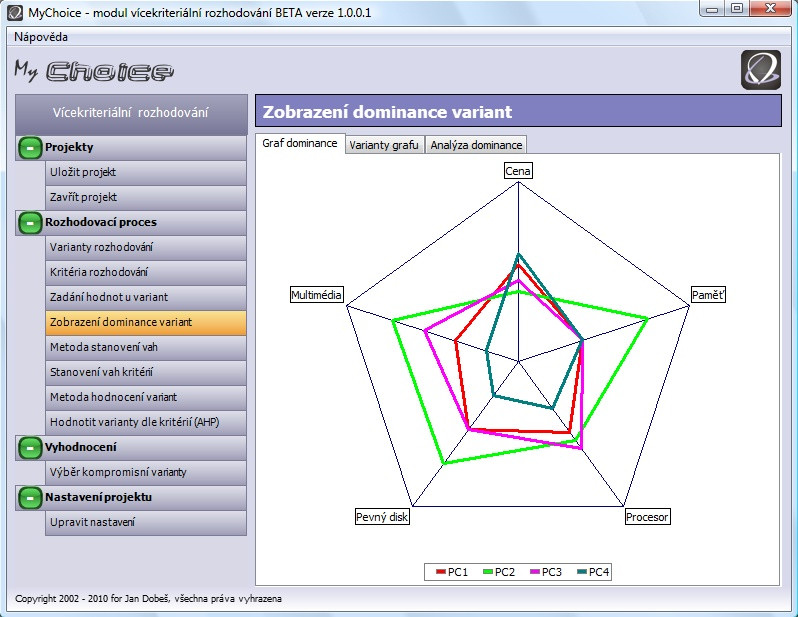Open Varianty rozhodování
Image resolution: width=798 pixels, height=617 pixels.
146,247
